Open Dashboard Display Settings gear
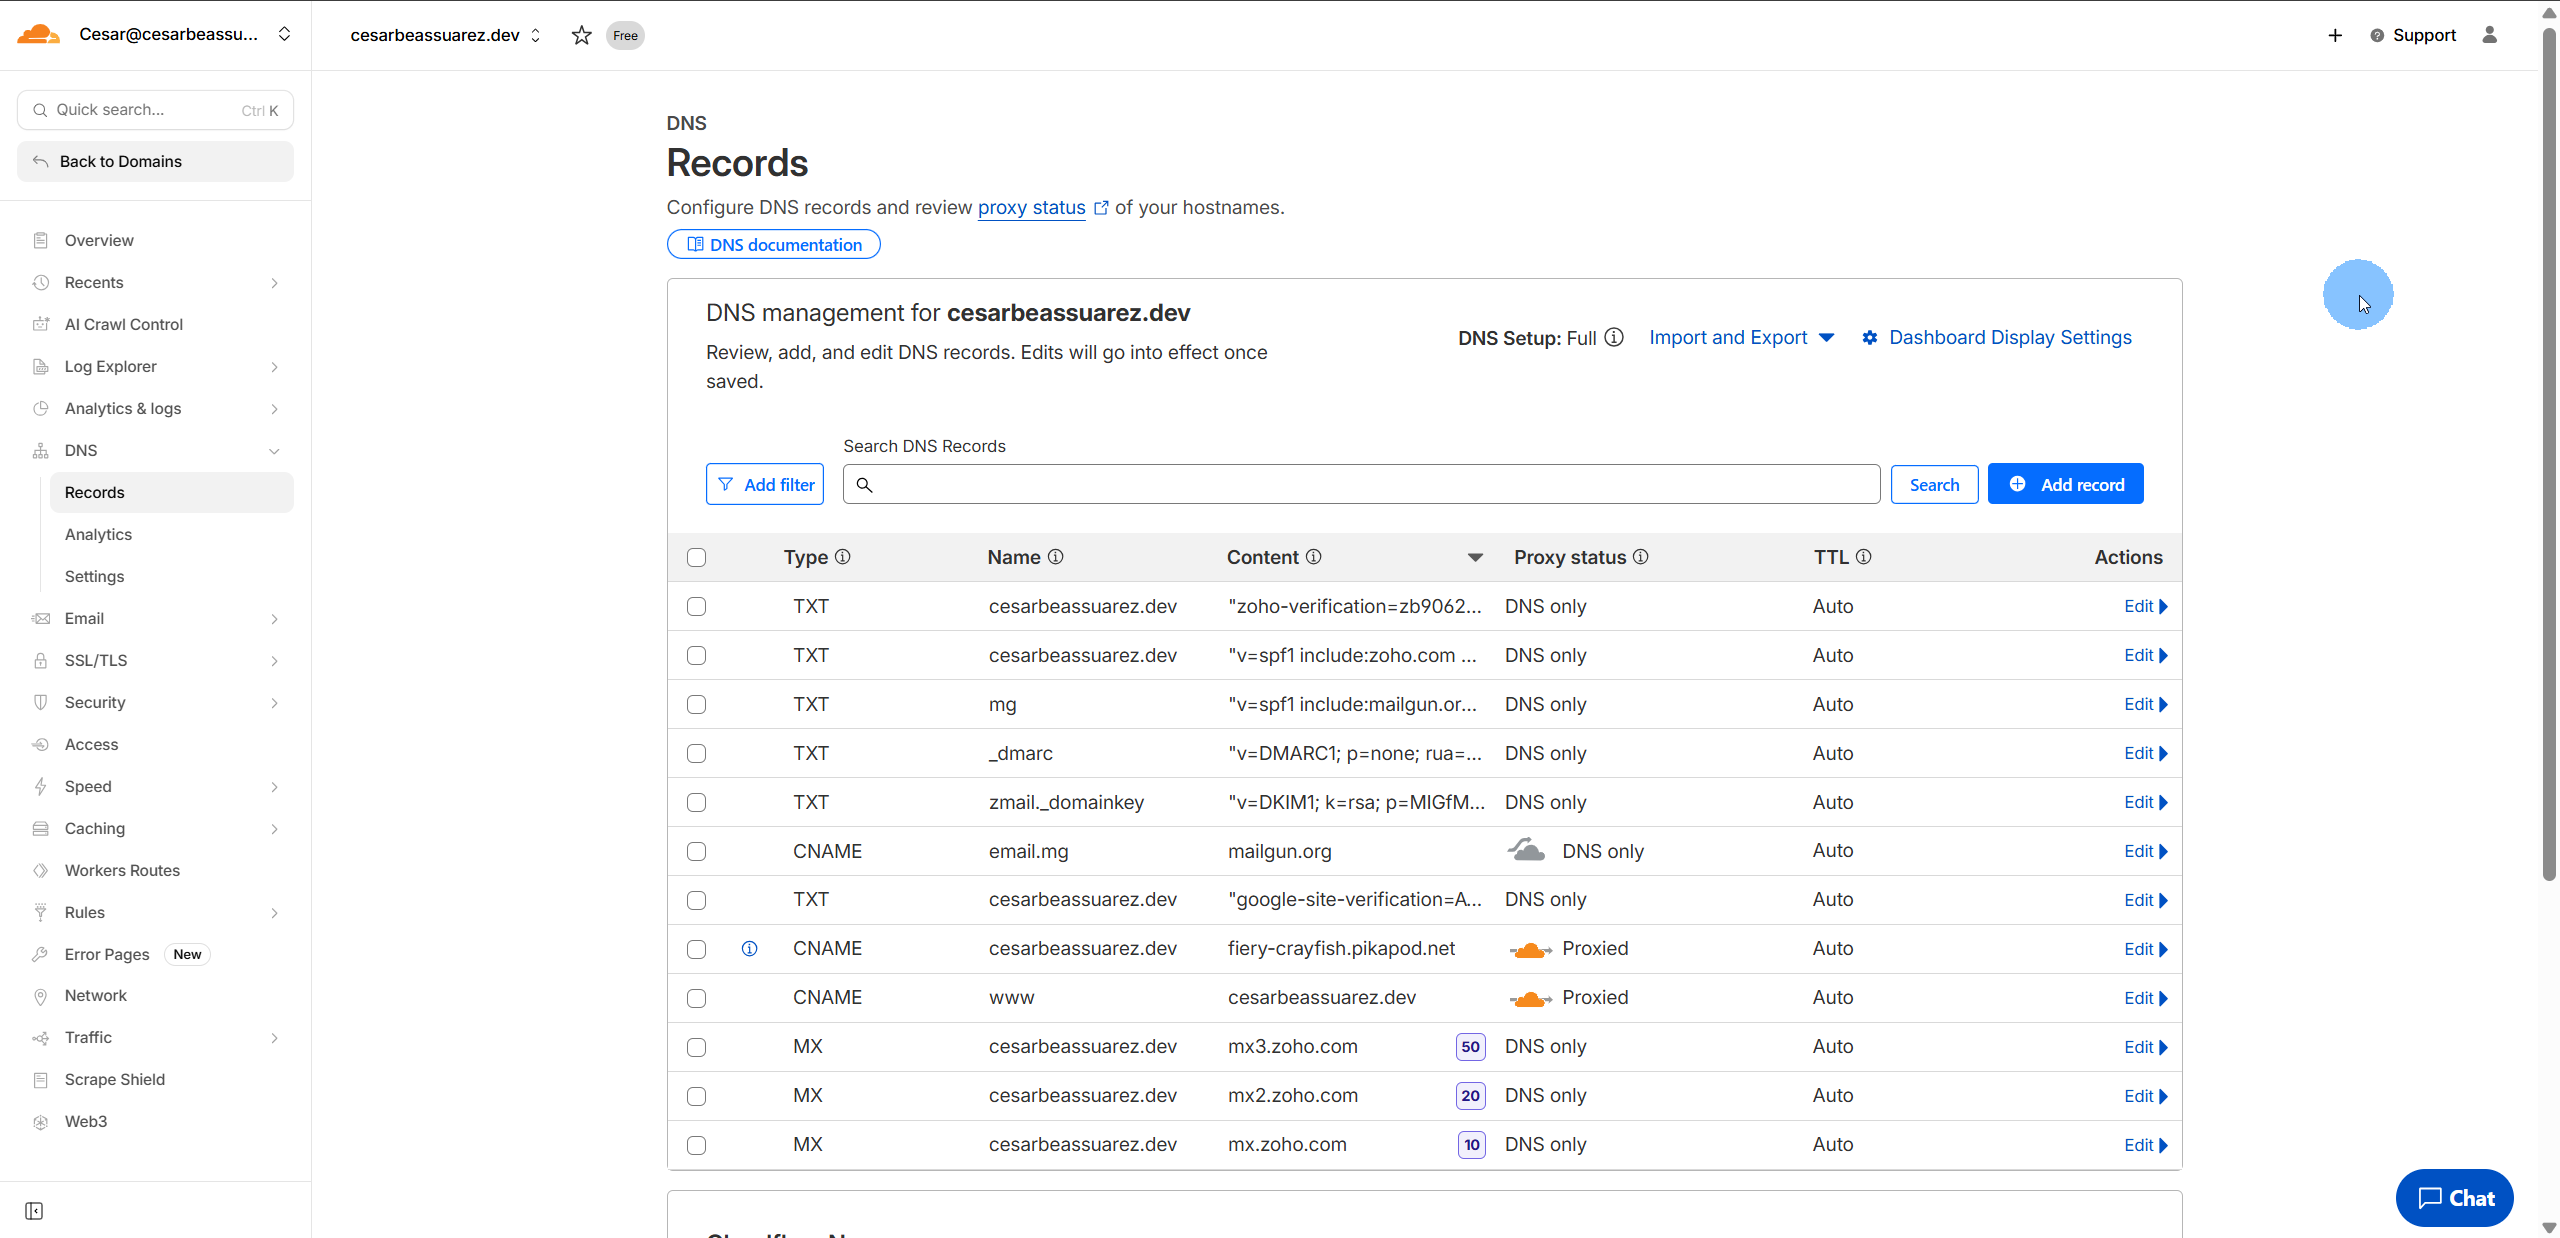This screenshot has width=2560, height=1238. [x=1870, y=338]
